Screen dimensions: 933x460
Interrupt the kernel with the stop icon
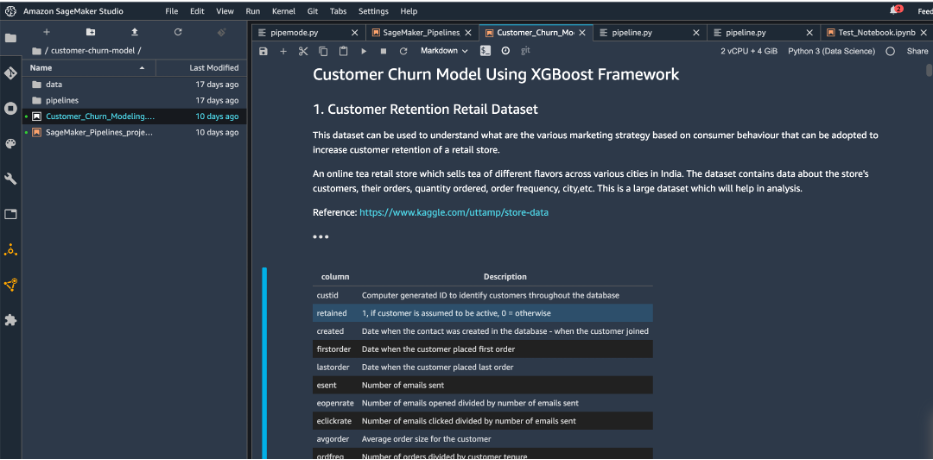click(x=383, y=51)
